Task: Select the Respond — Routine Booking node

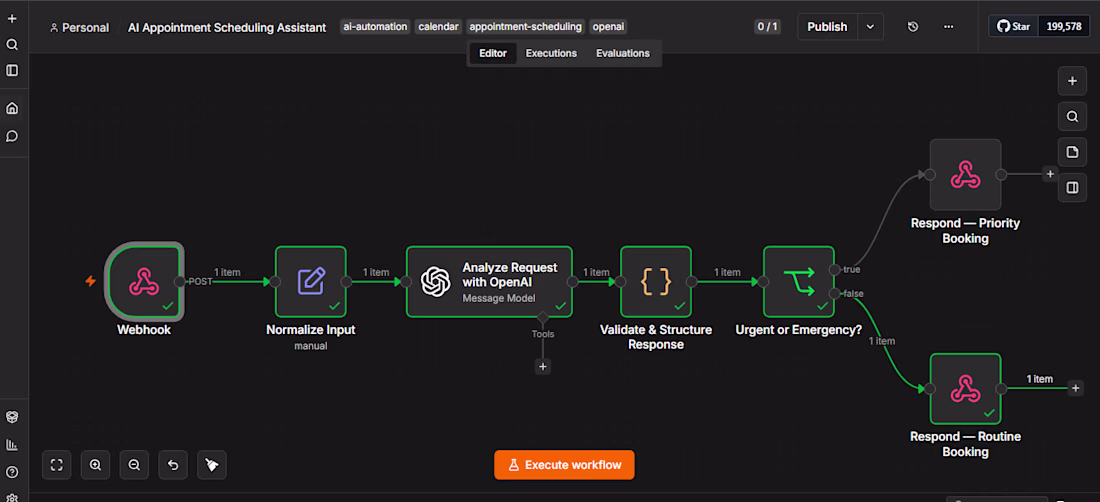Action: [x=965, y=388]
